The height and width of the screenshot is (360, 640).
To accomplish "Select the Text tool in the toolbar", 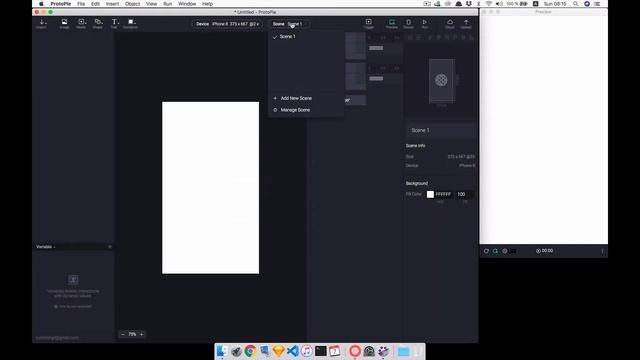I will (x=114, y=24).
